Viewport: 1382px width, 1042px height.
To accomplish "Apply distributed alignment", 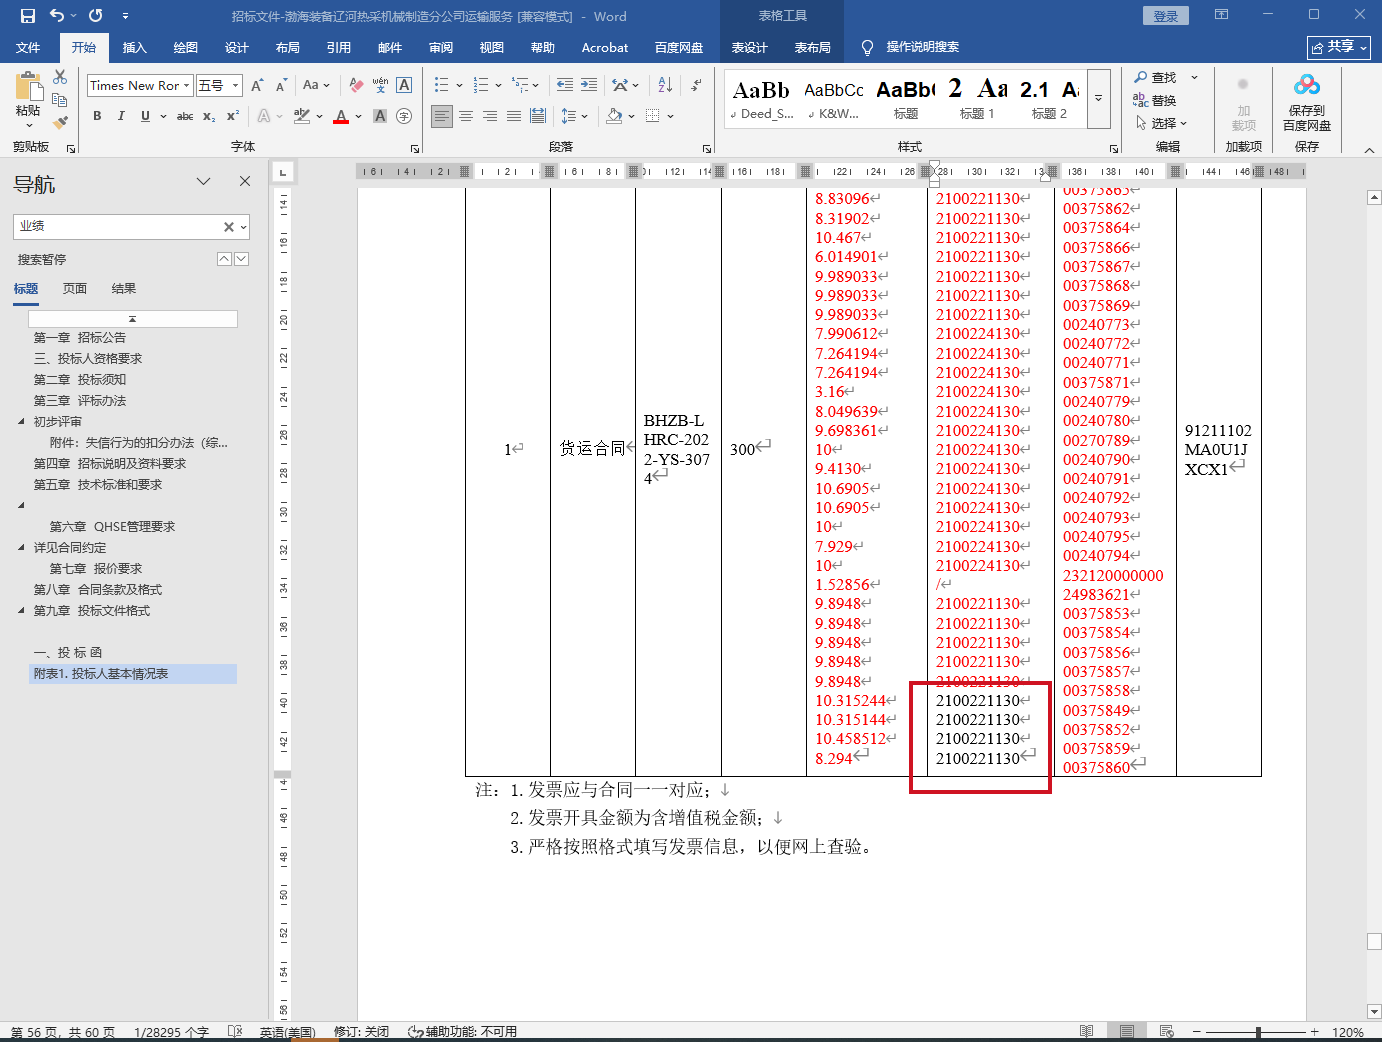I will point(538,116).
